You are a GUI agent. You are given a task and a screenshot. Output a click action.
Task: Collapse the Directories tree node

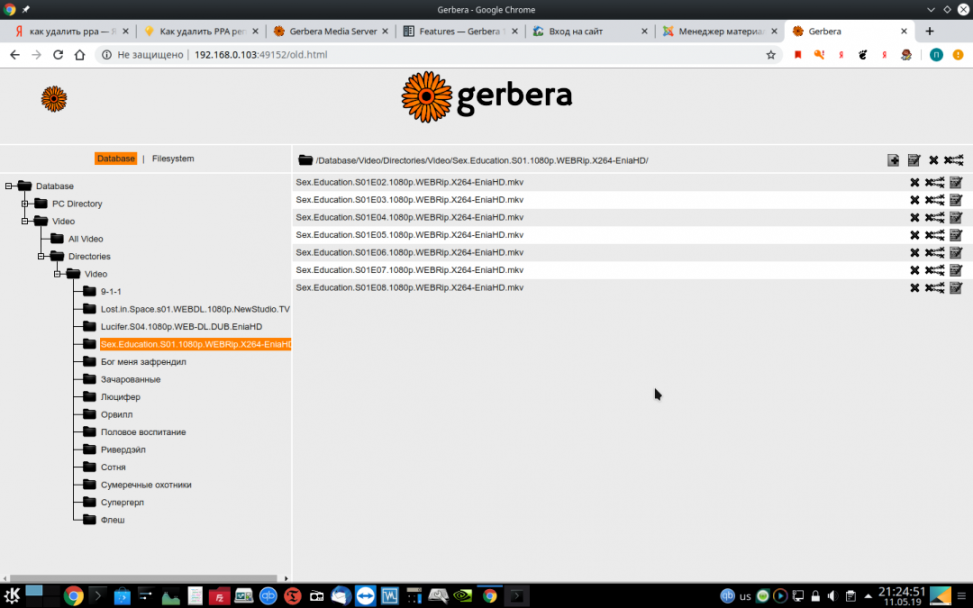pyautogui.click(x=41, y=256)
